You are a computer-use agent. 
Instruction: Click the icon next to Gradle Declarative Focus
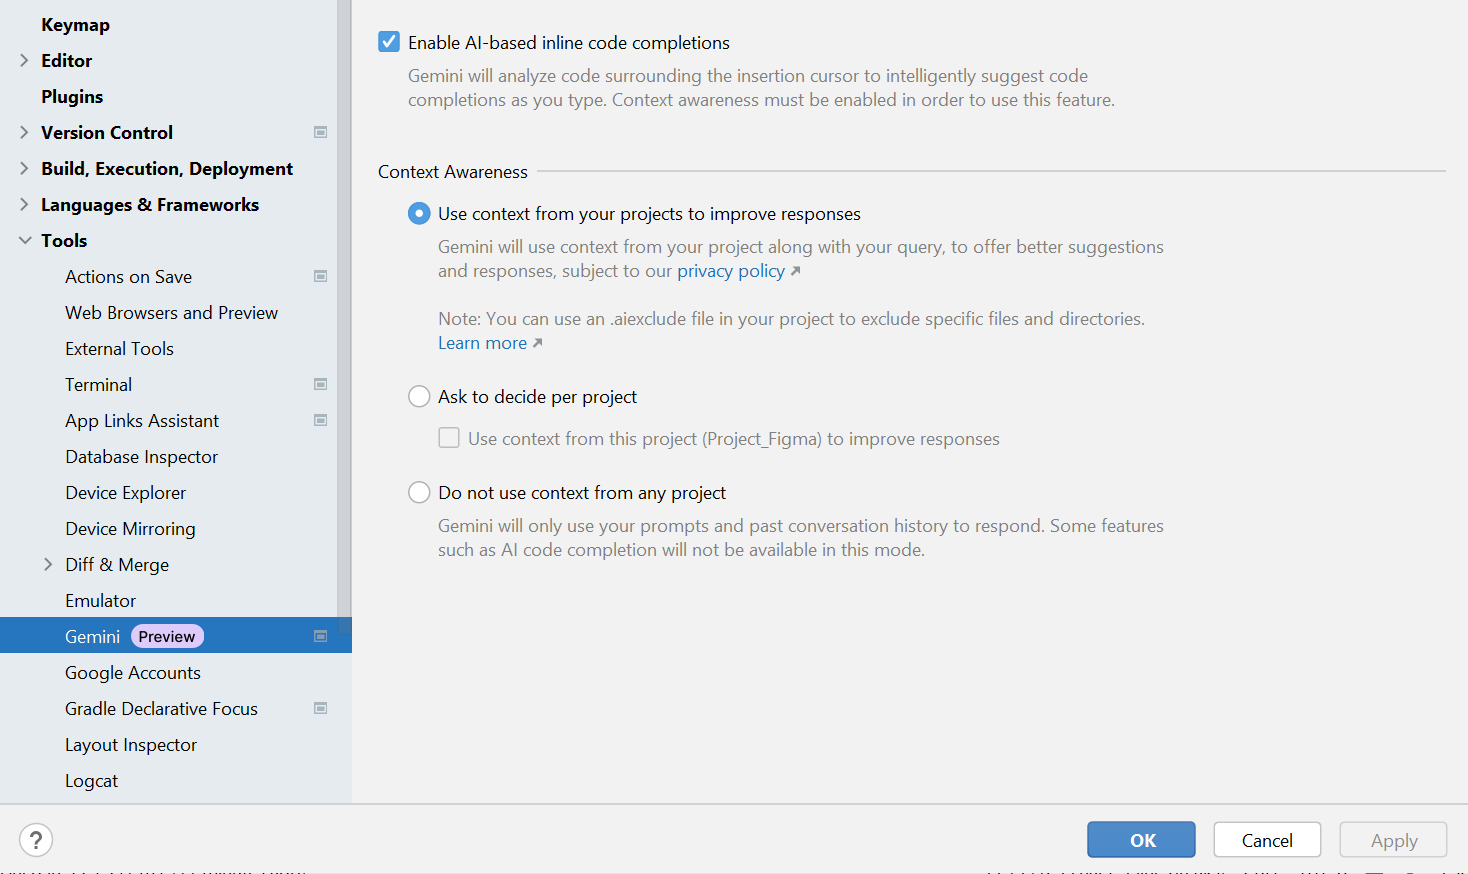click(x=320, y=708)
